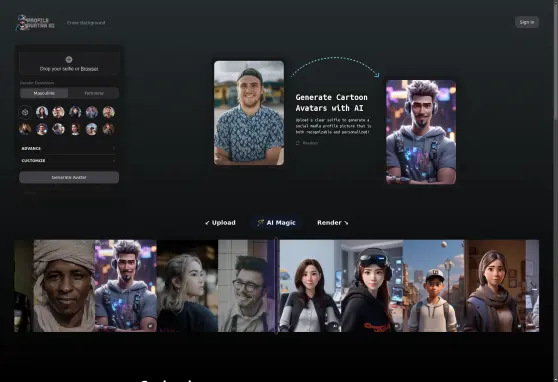Expand the CUSTOMIZE section

pyautogui.click(x=69, y=161)
